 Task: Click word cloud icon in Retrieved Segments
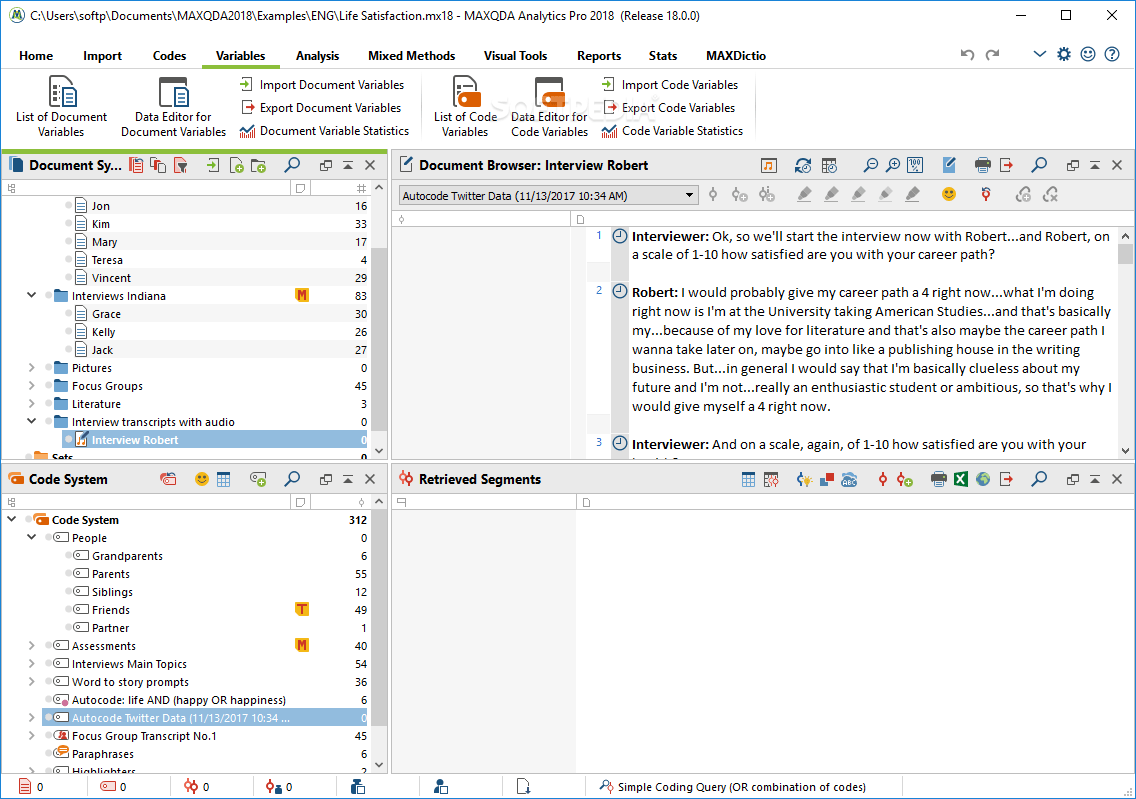coord(849,479)
